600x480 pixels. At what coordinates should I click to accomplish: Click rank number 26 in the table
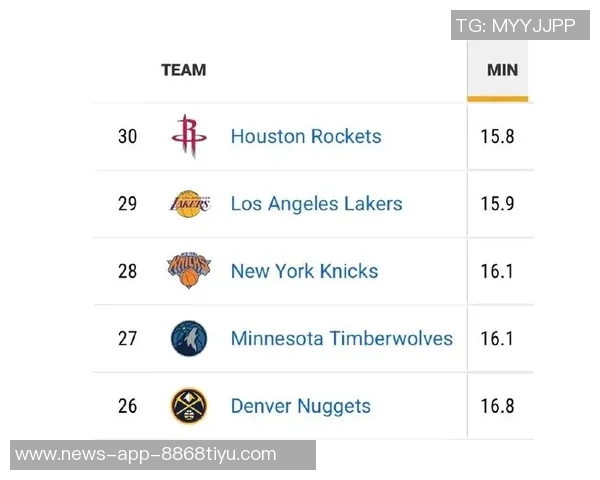point(127,406)
